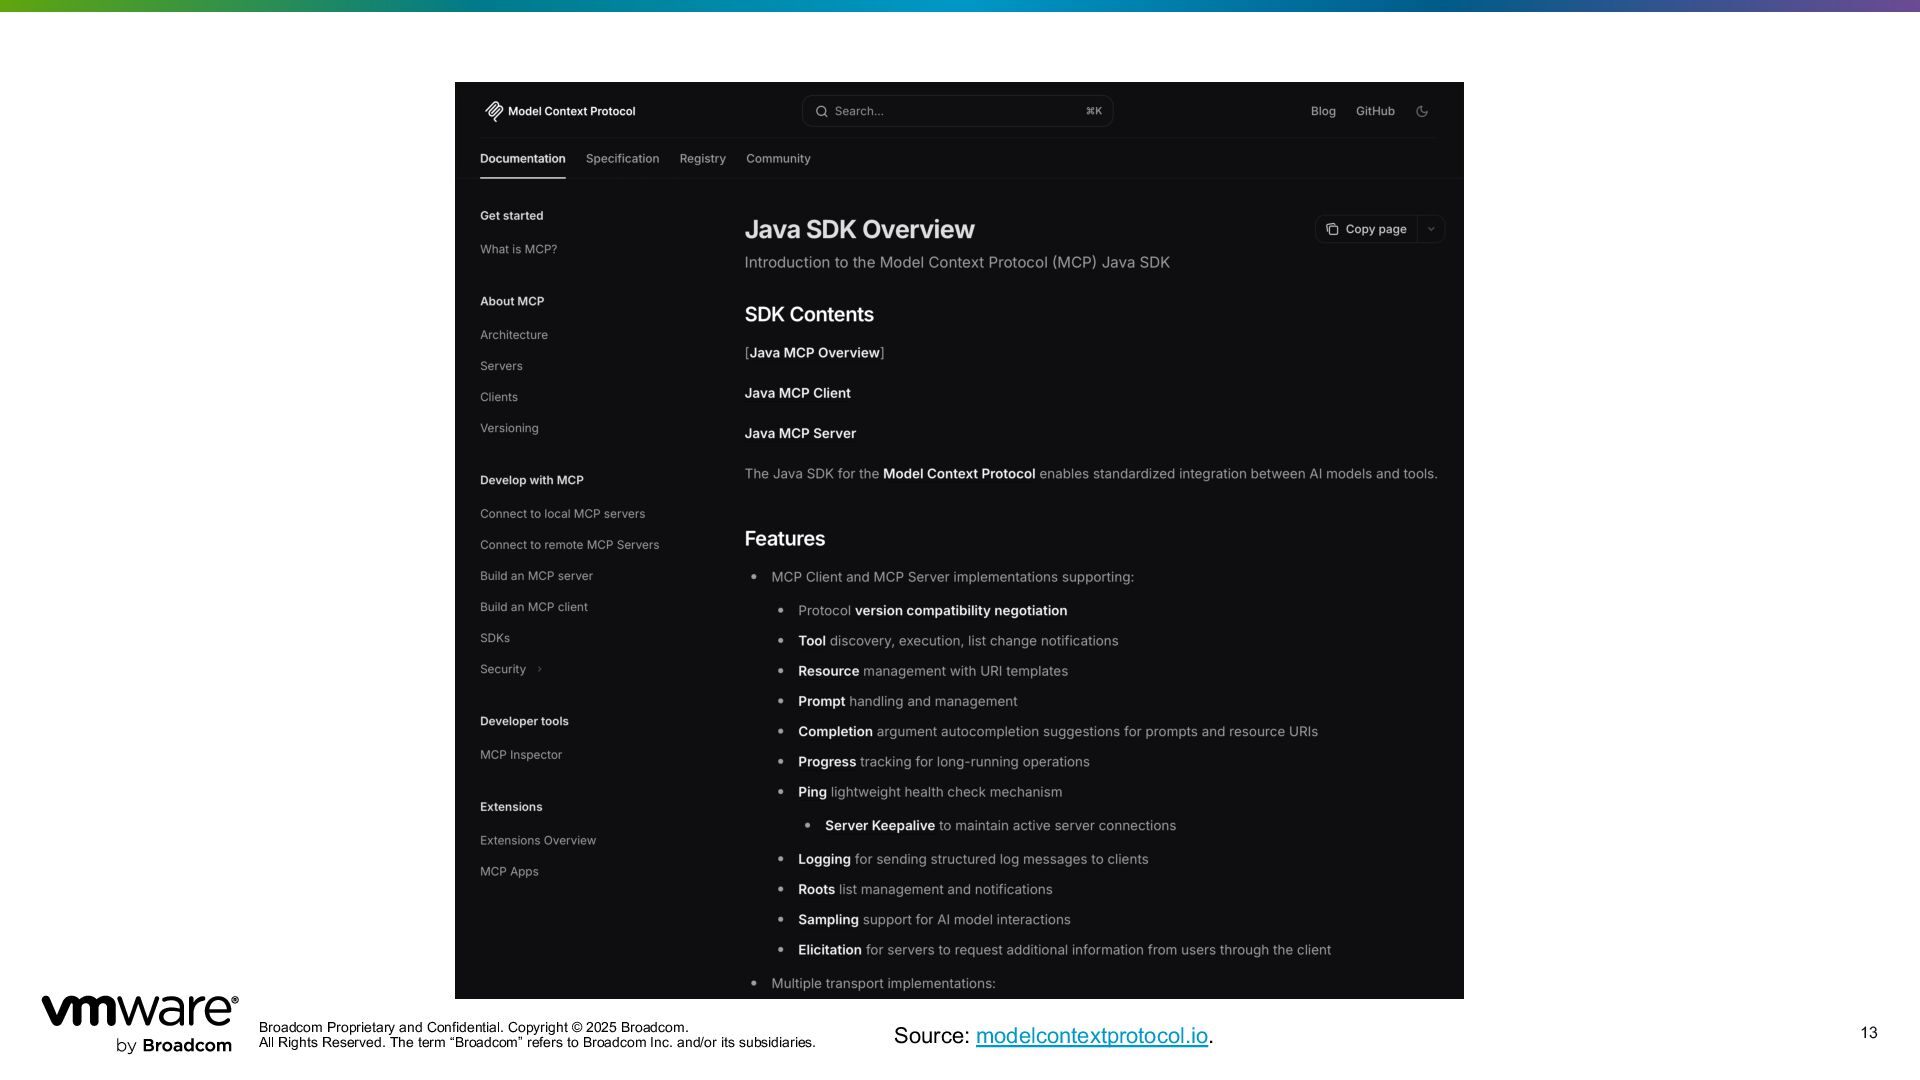Open the Registry tab
The image size is (1920, 1080).
coord(702,159)
